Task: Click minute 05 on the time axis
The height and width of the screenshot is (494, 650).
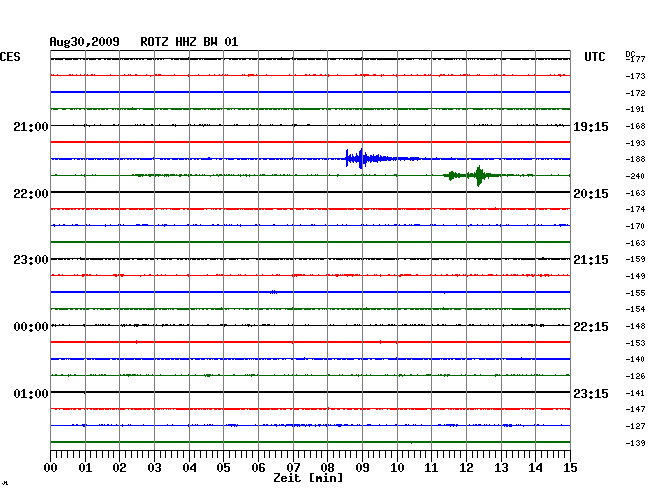Action: click(x=223, y=468)
